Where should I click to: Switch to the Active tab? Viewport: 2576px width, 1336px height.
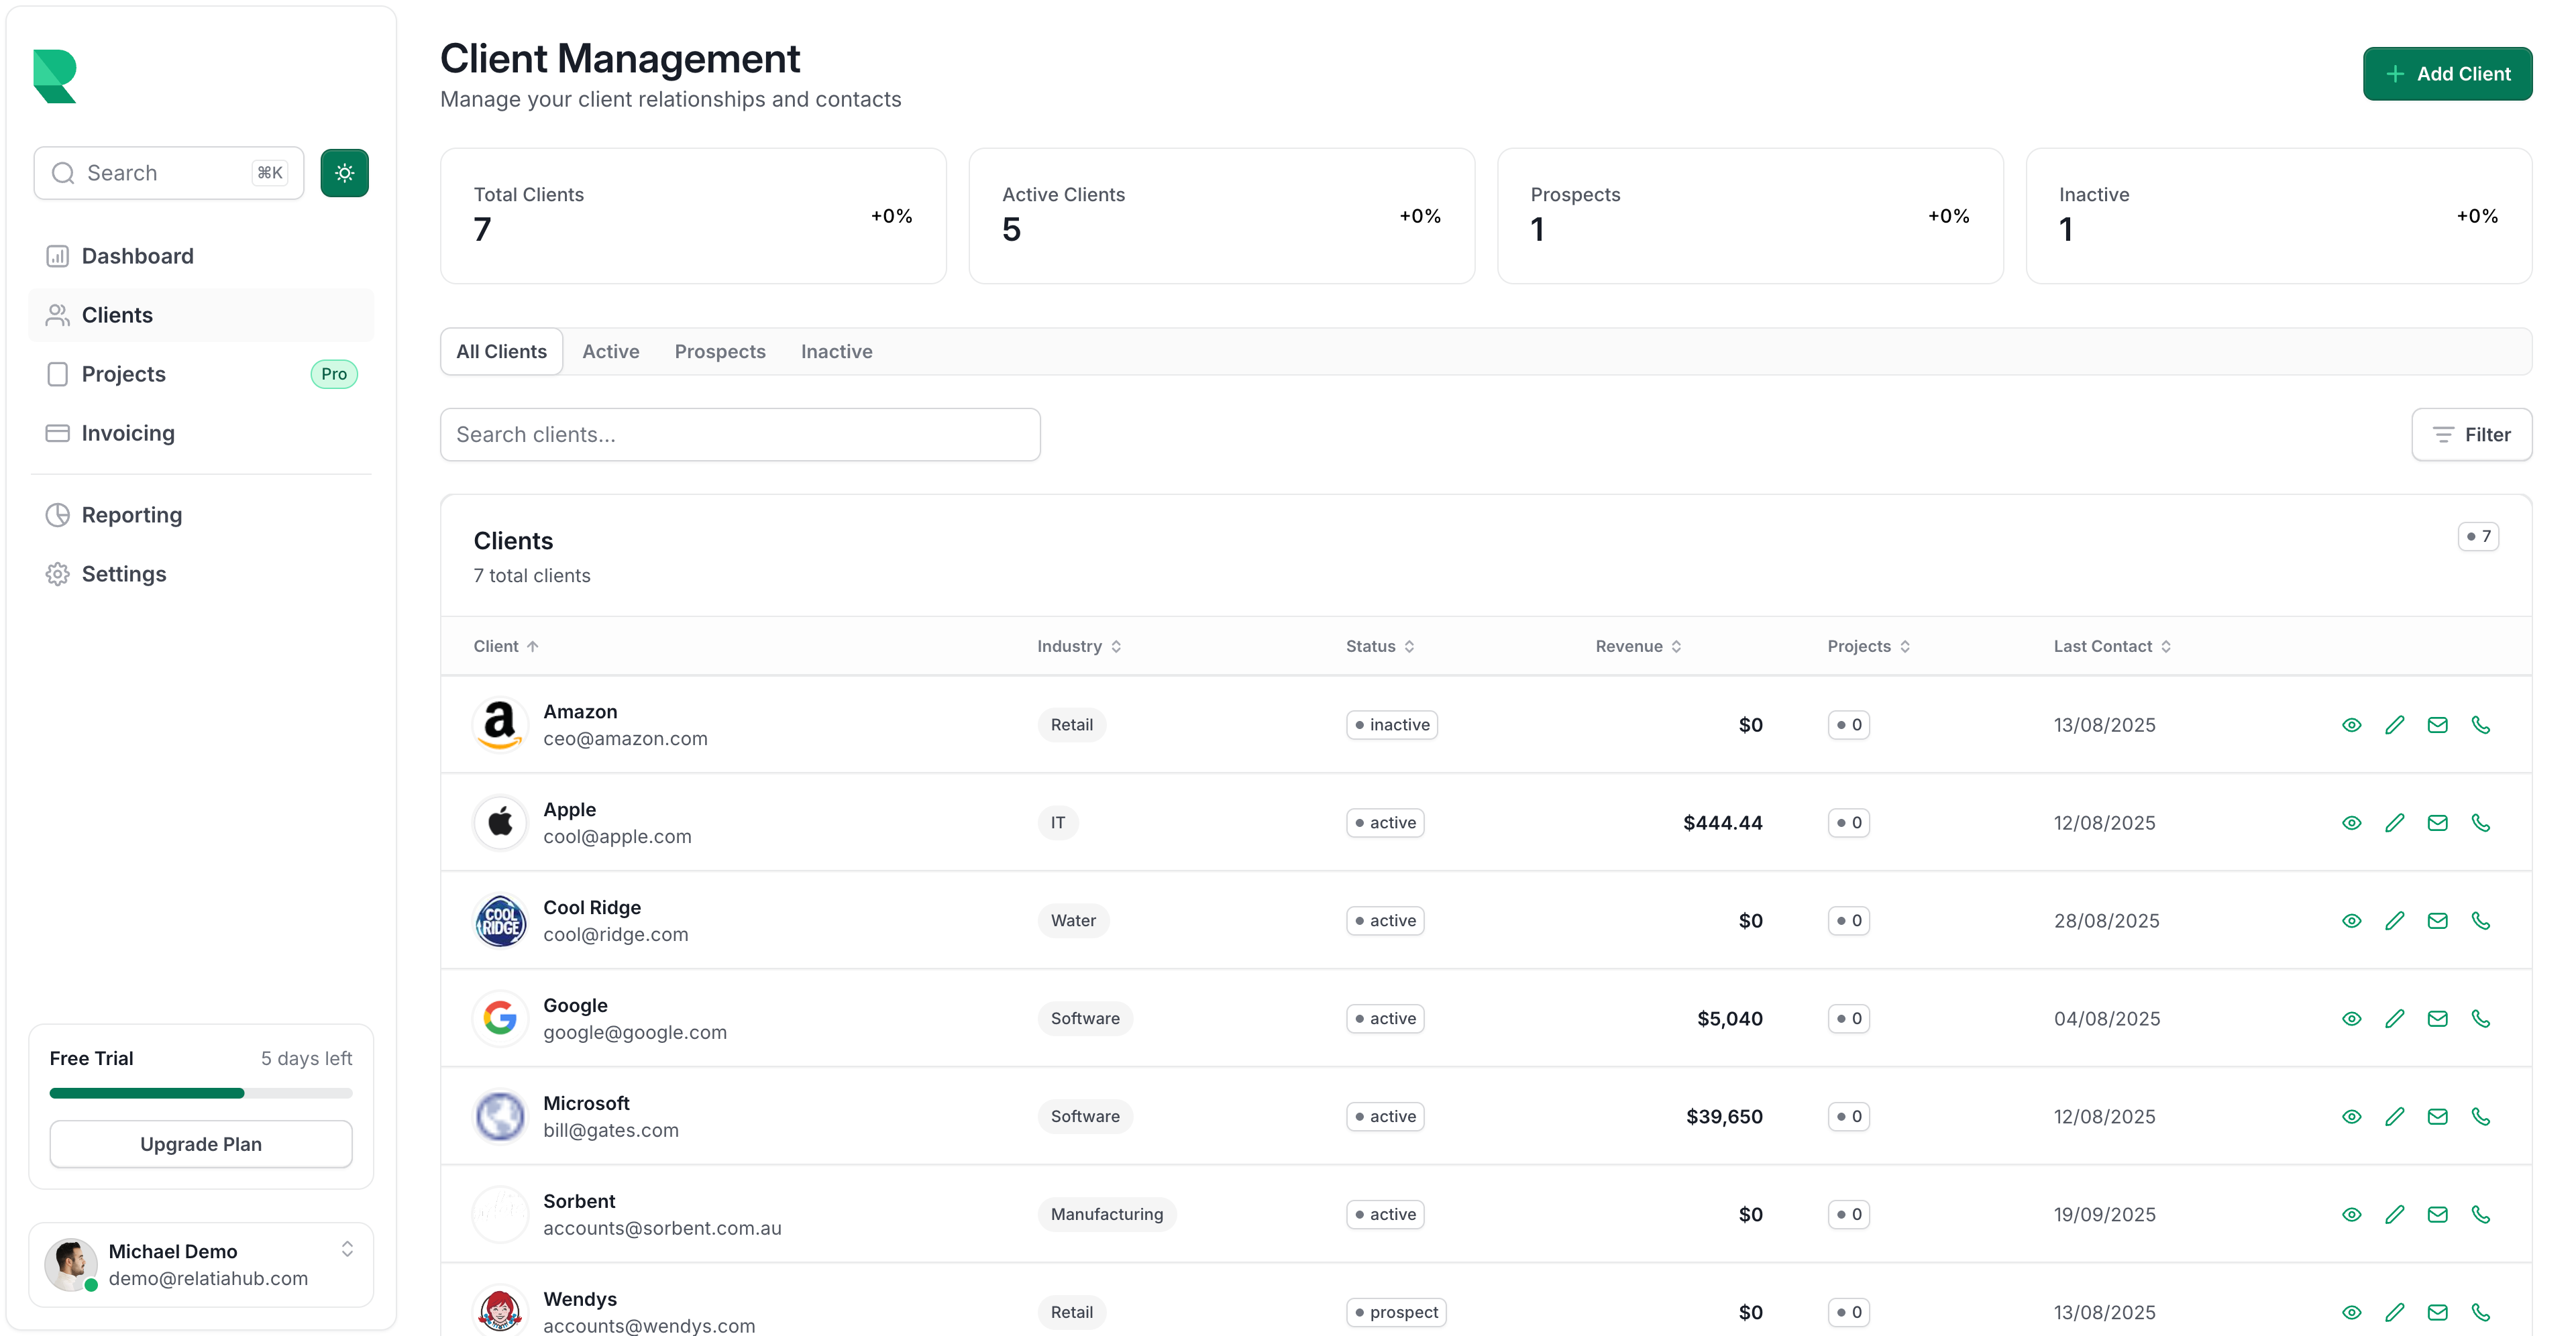click(611, 352)
